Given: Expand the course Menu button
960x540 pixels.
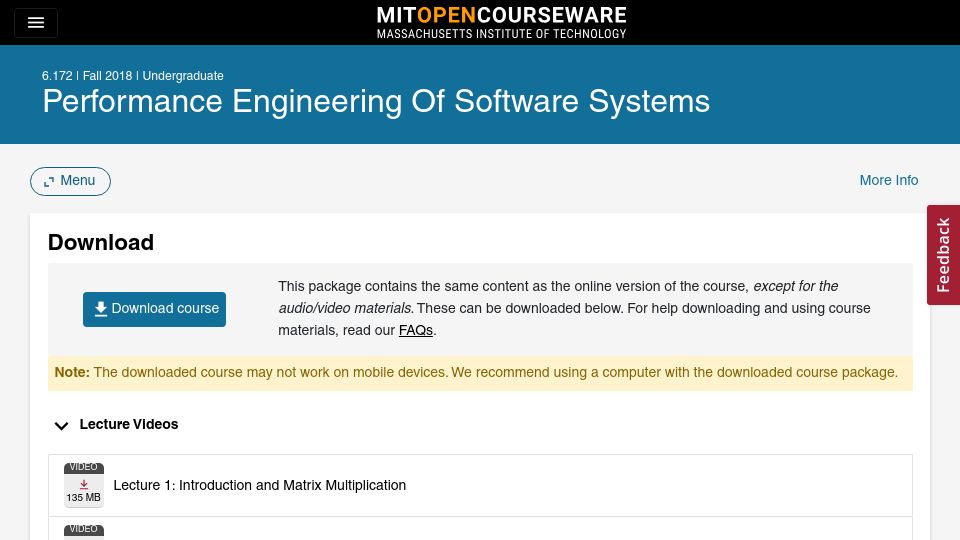Looking at the screenshot, I should [70, 181].
